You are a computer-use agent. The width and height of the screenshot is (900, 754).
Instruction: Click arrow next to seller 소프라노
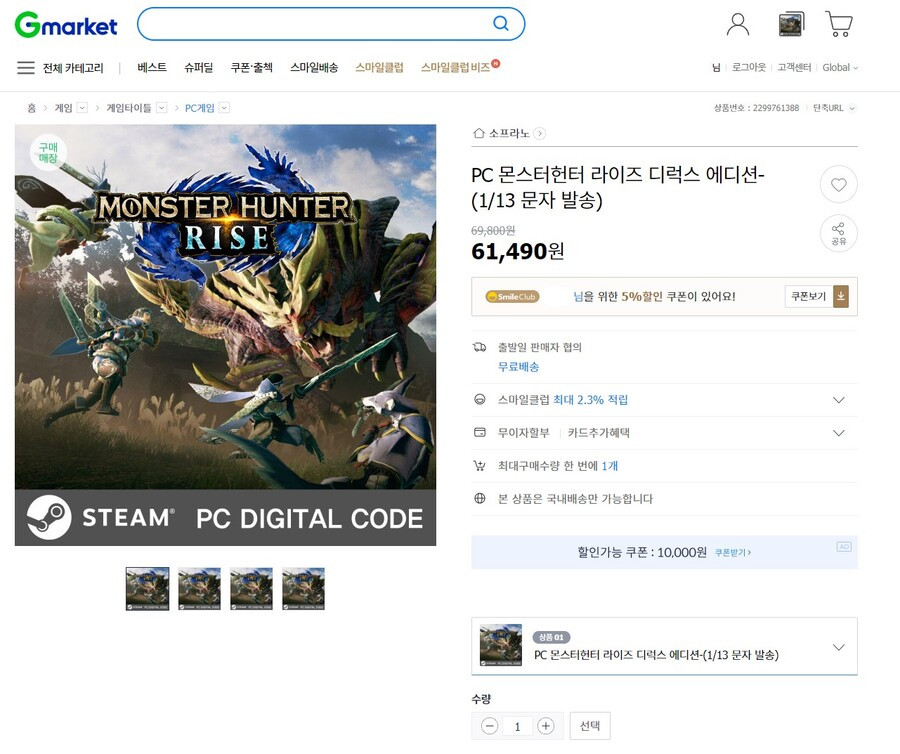point(539,134)
